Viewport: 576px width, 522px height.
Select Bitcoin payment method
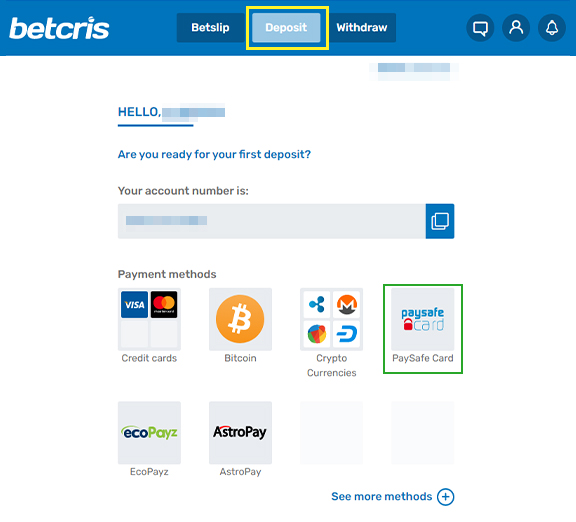(x=240, y=319)
